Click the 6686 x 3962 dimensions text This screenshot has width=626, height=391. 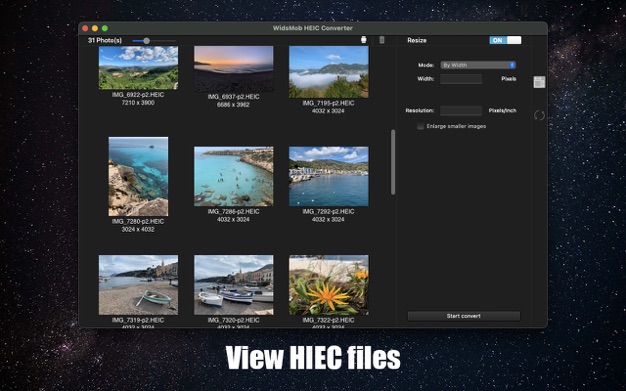coord(233,105)
